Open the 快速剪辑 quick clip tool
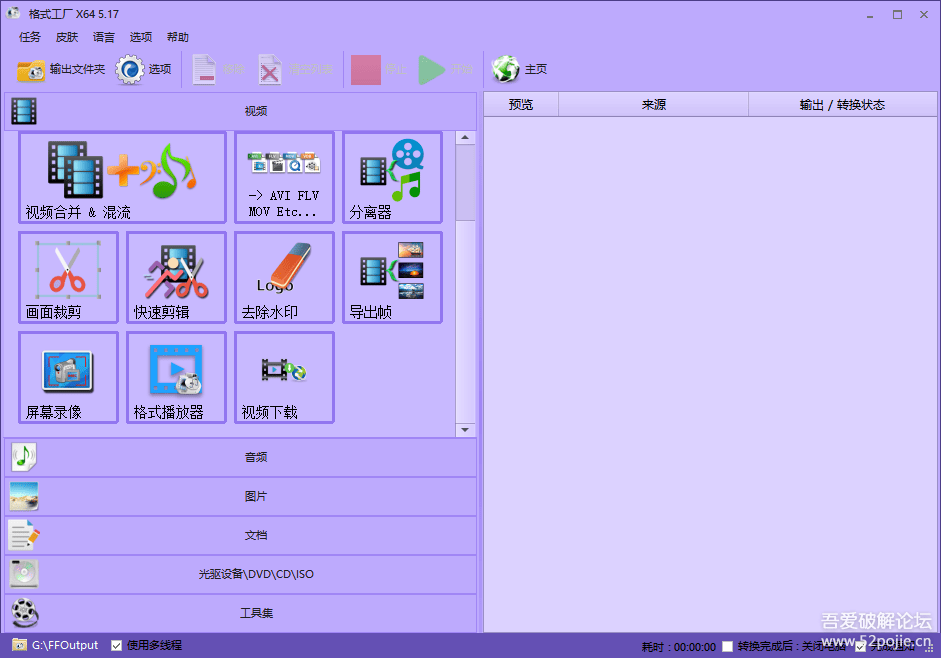This screenshot has width=941, height=658. (x=176, y=277)
